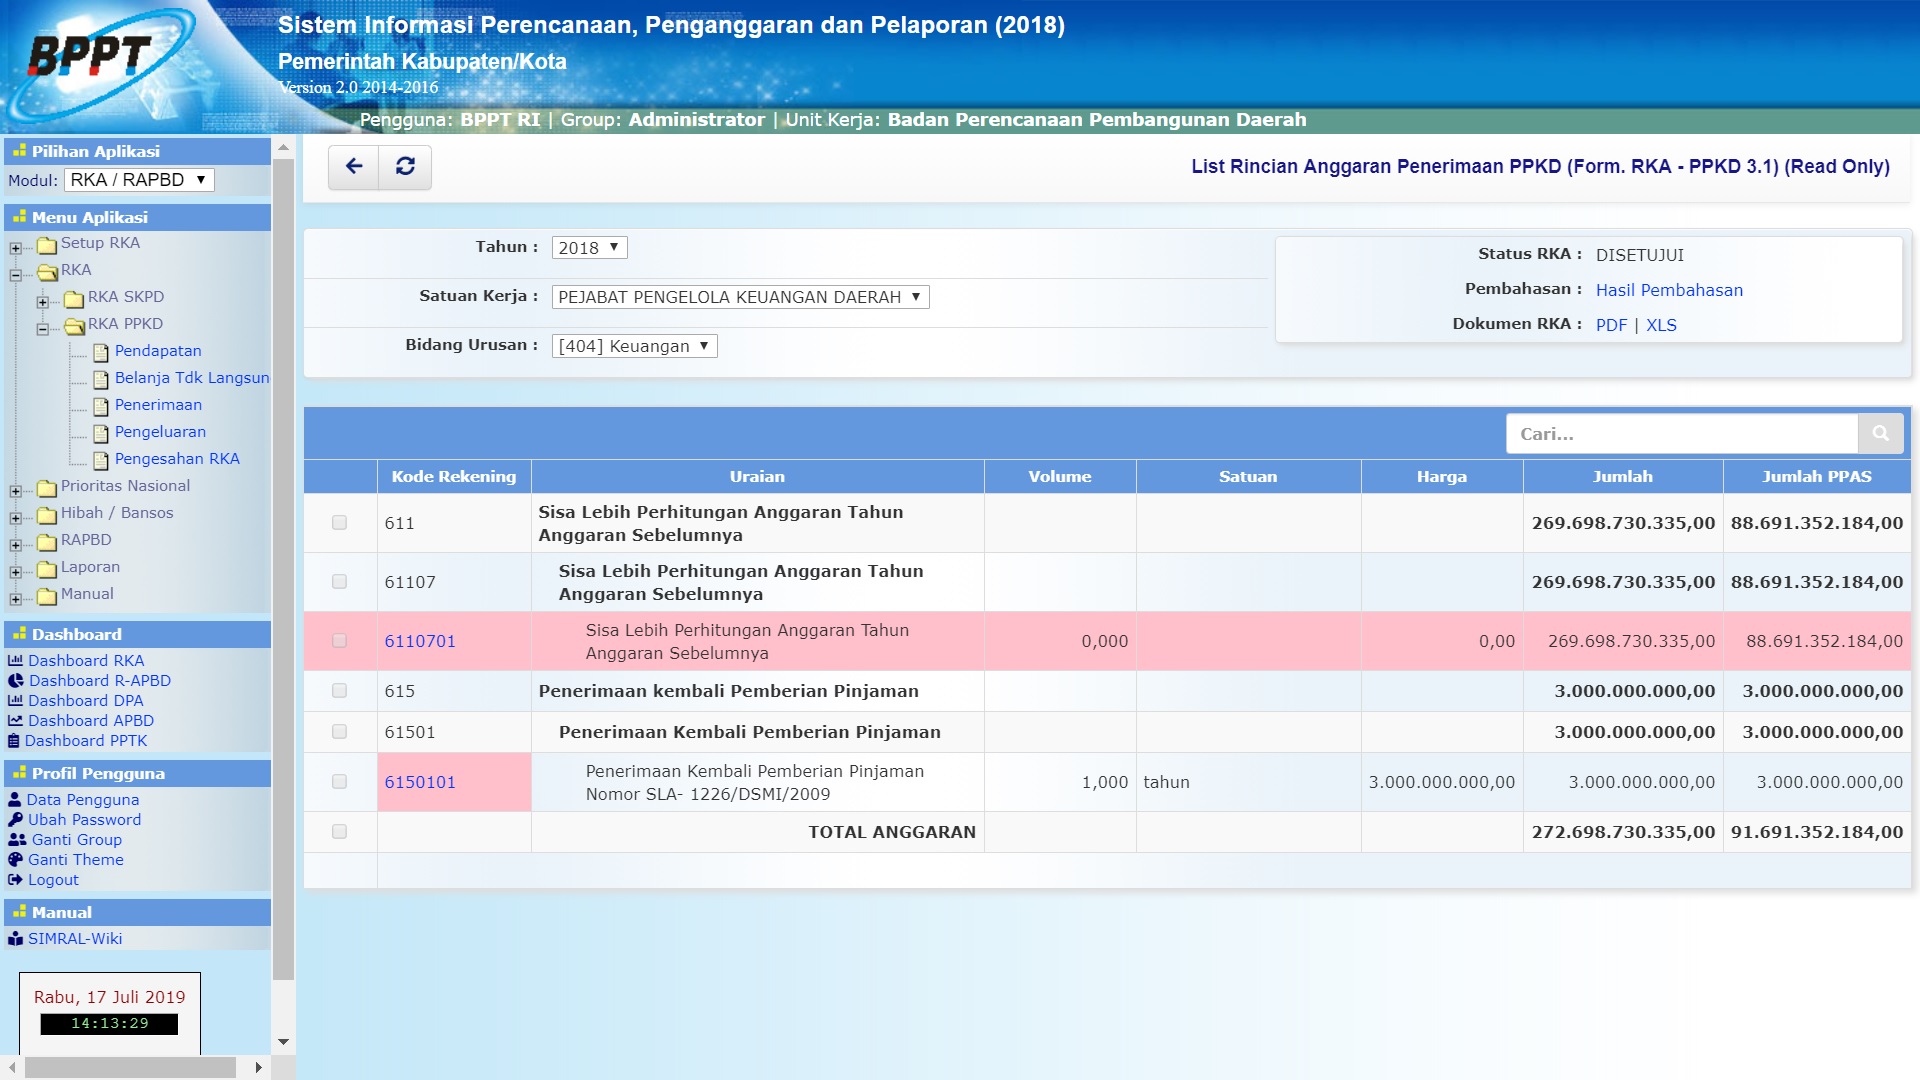Click inside the Cari search field
Viewport: 1920px width, 1080px height.
click(x=1680, y=433)
